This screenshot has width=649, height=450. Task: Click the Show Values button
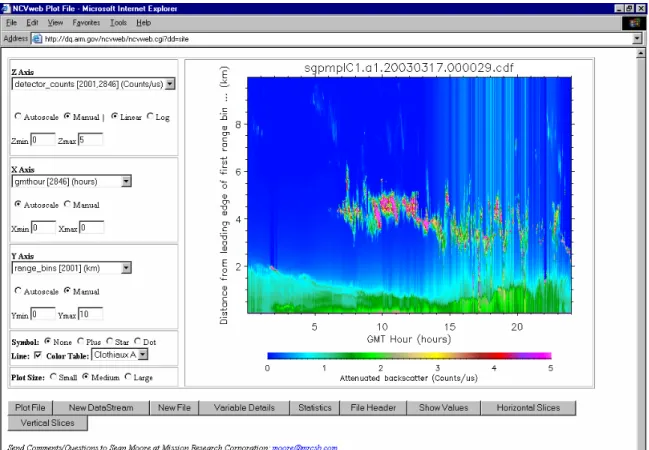(x=444, y=408)
